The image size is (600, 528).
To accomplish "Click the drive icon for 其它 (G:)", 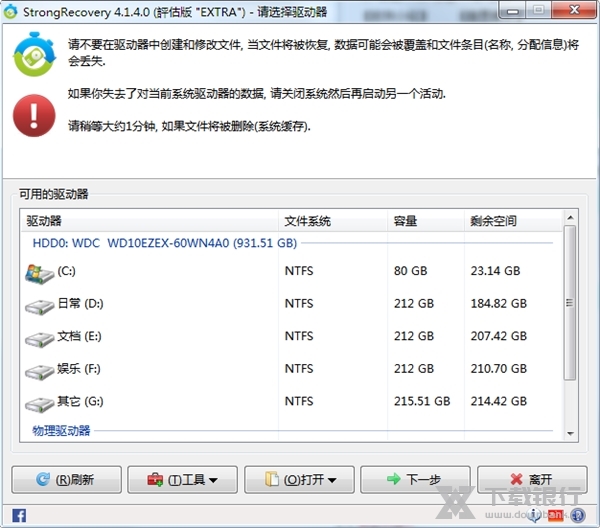I will (39, 404).
